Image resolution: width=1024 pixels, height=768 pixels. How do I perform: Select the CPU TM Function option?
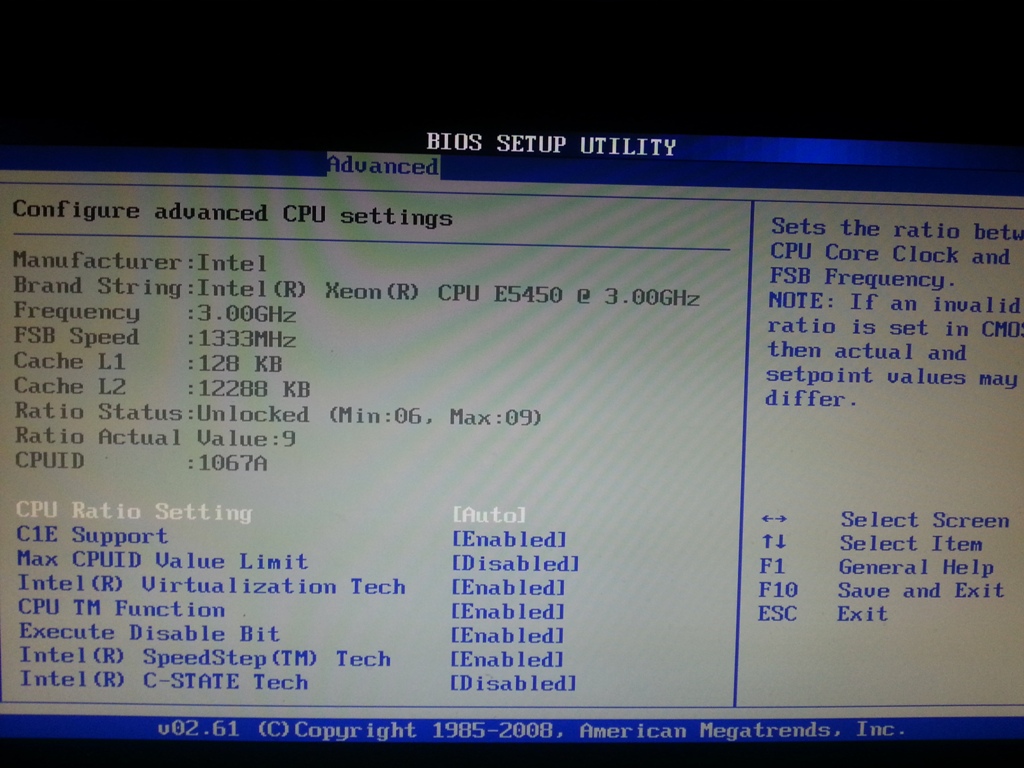(x=121, y=608)
